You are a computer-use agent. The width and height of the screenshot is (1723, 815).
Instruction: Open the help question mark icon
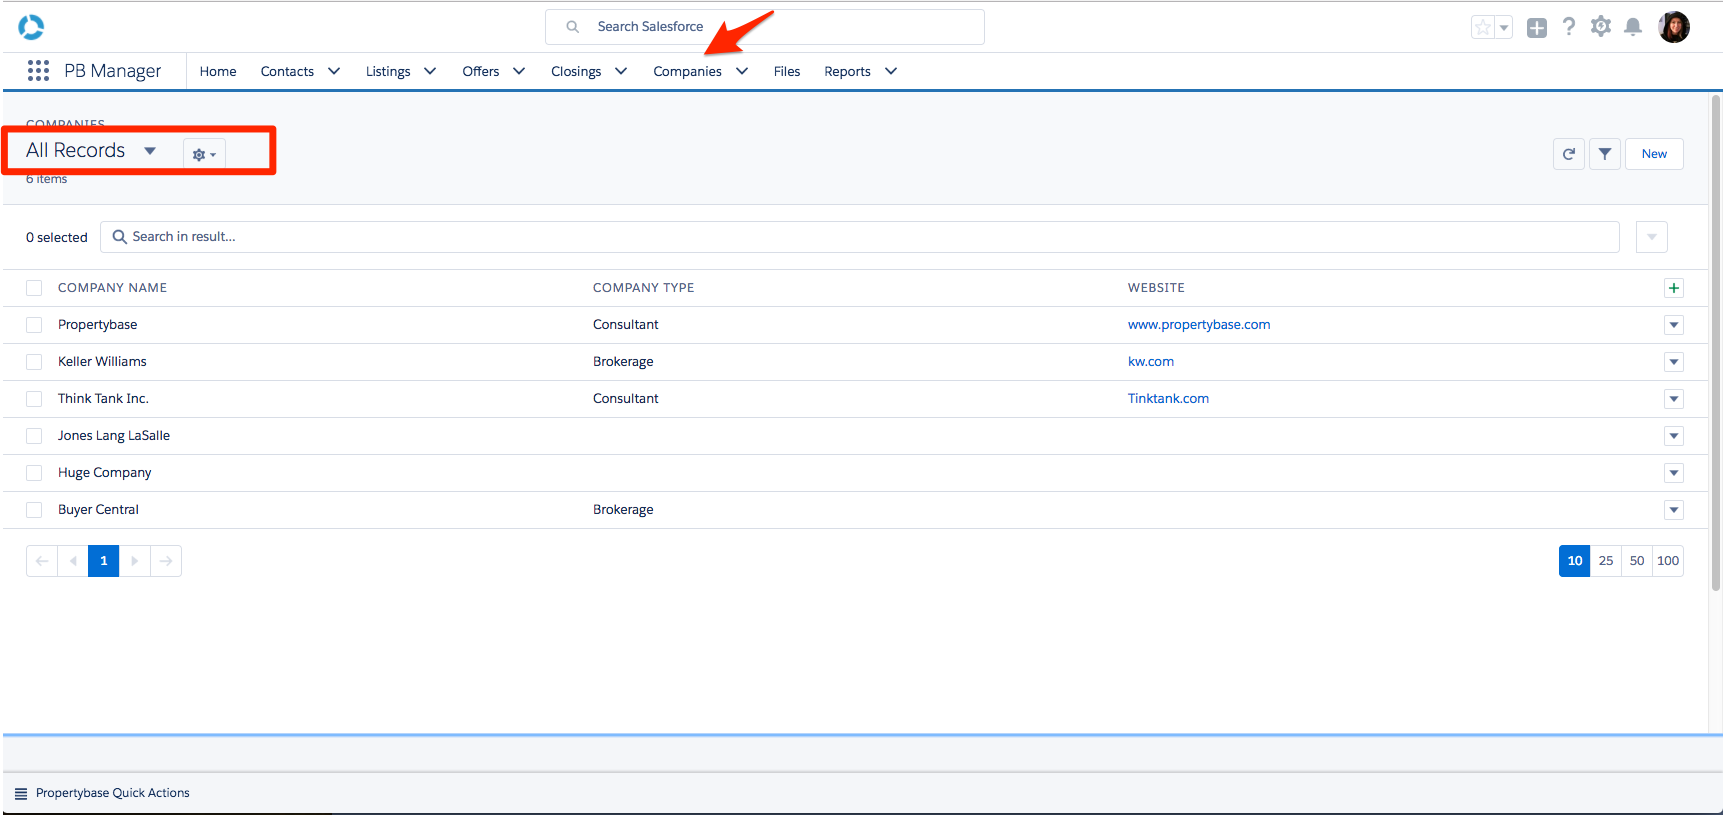1569,27
